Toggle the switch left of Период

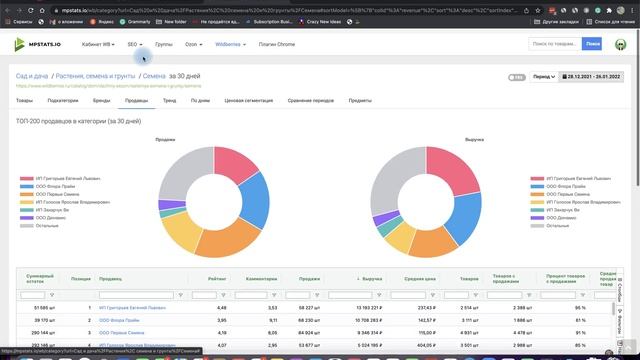point(516,77)
